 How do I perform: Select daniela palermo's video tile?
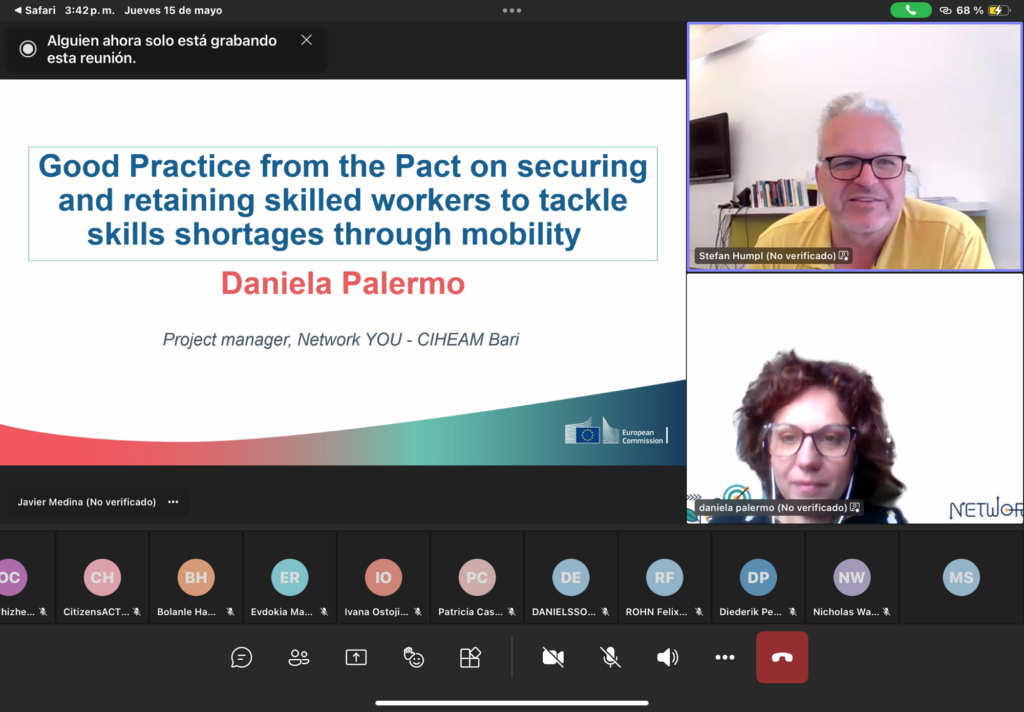(855, 398)
